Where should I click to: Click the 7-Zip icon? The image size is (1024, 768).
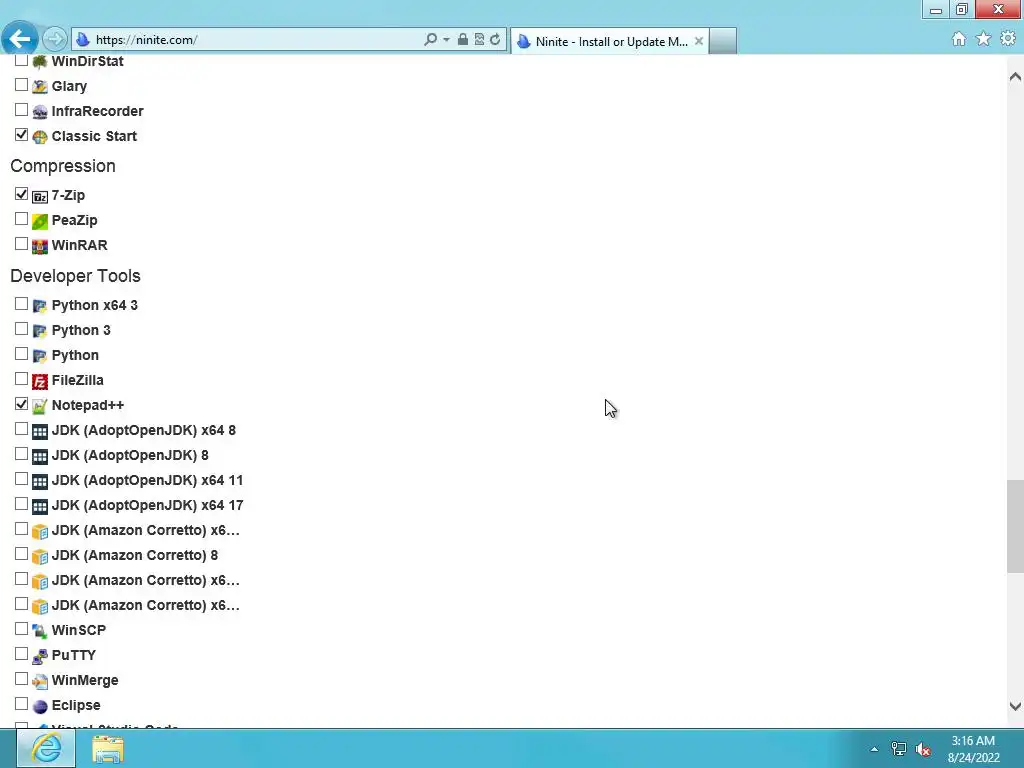(x=40, y=196)
